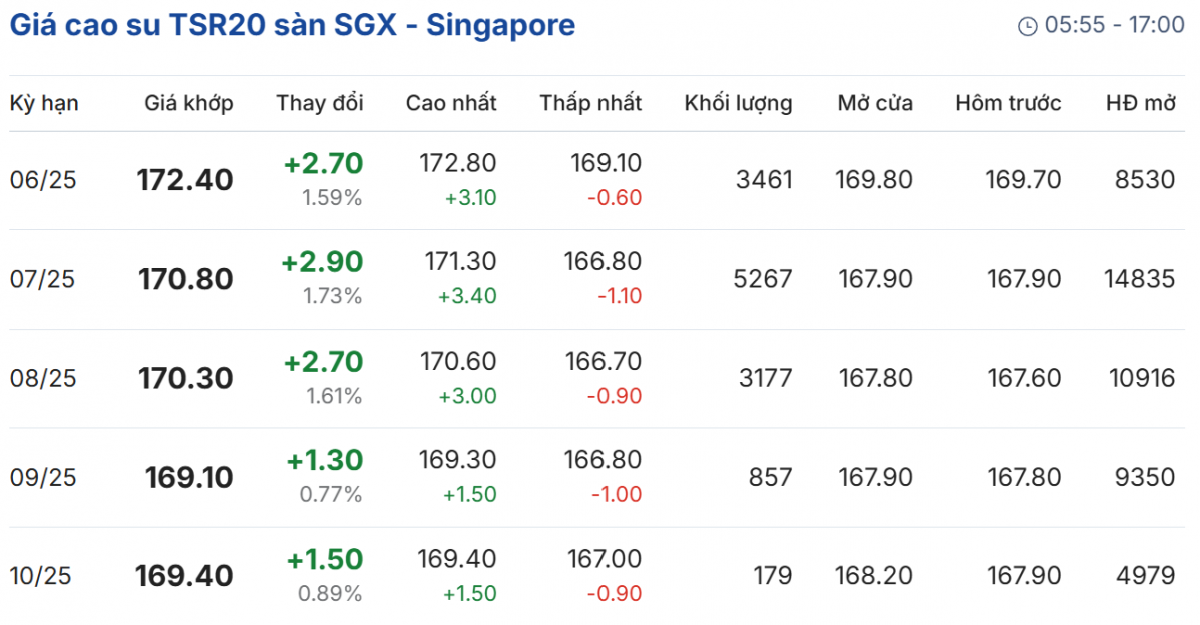Select the 07/25 contract row
Viewport: 1200px width, 625px height.
pos(43,279)
